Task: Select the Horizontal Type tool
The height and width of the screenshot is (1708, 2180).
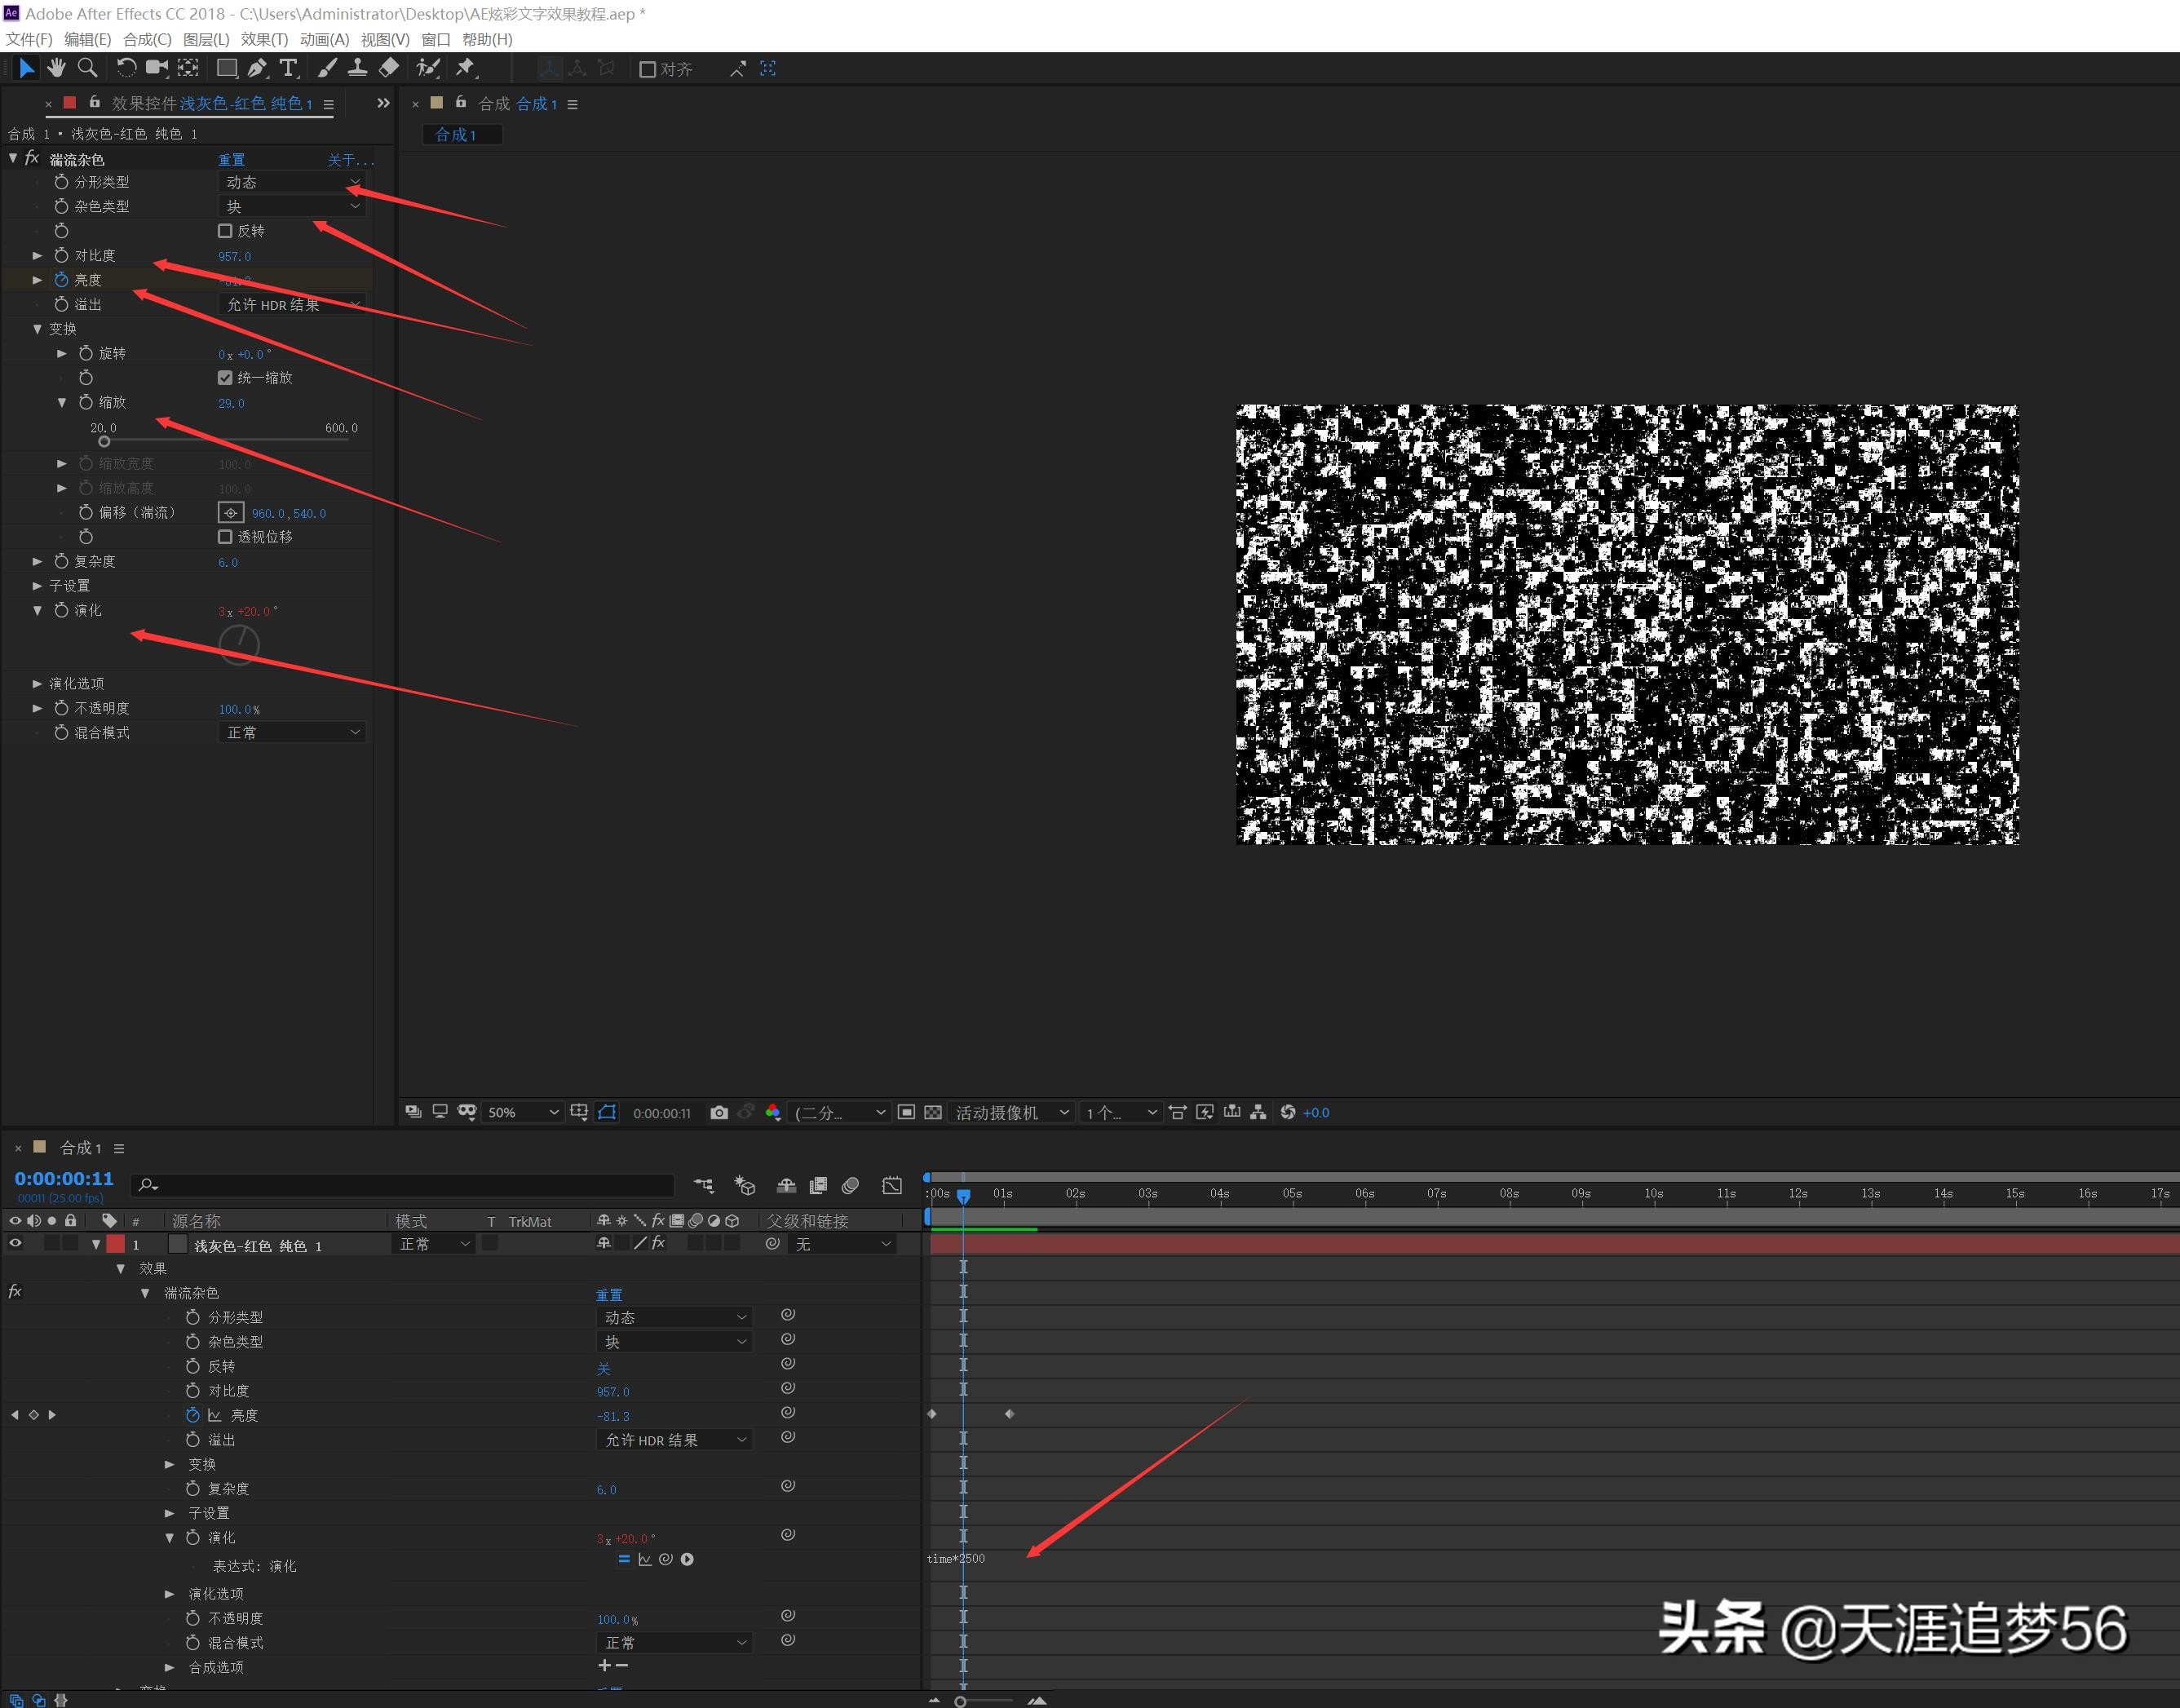Action: tap(288, 68)
